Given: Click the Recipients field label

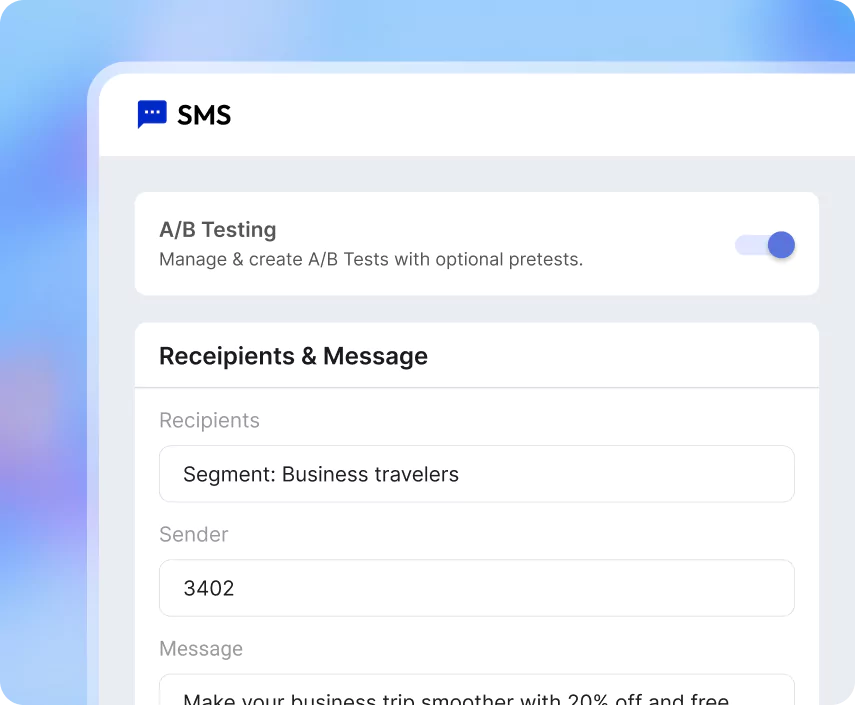Looking at the screenshot, I should 209,421.
